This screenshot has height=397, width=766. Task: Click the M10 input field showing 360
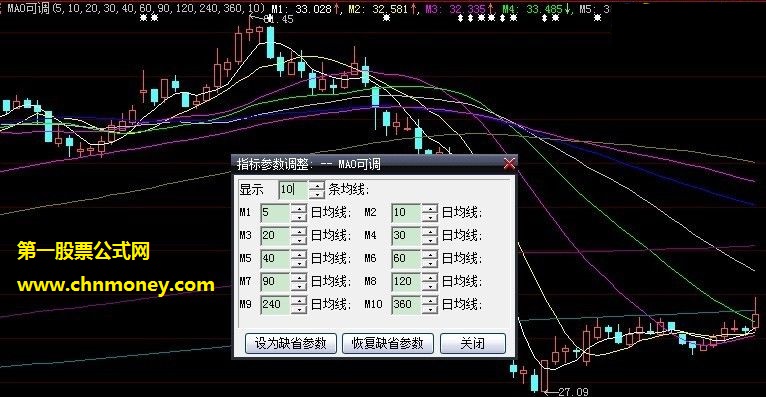406,305
